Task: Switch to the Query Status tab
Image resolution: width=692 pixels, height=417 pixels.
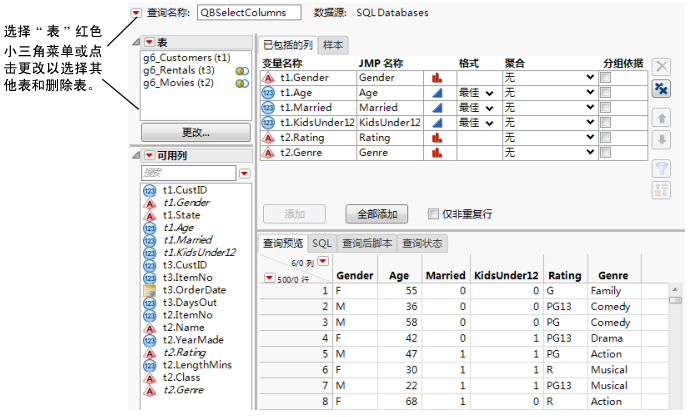Action: (x=422, y=244)
